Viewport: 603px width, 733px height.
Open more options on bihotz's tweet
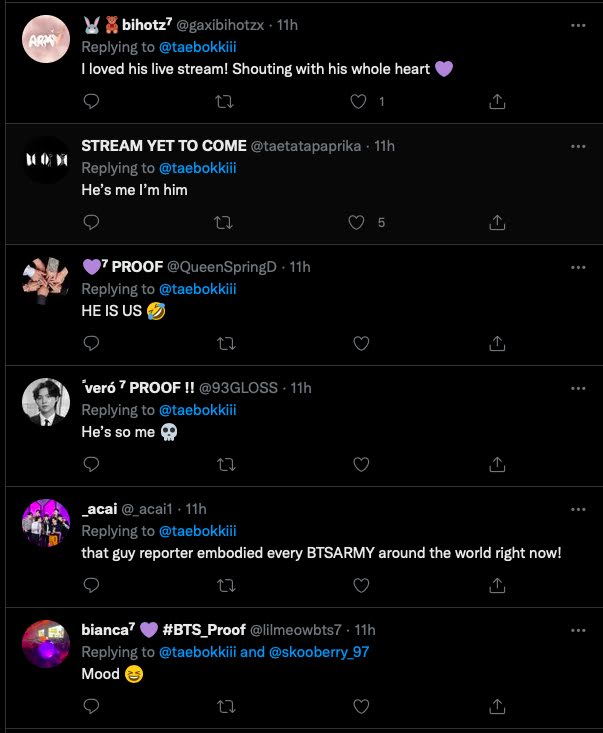pyautogui.click(x=577, y=25)
